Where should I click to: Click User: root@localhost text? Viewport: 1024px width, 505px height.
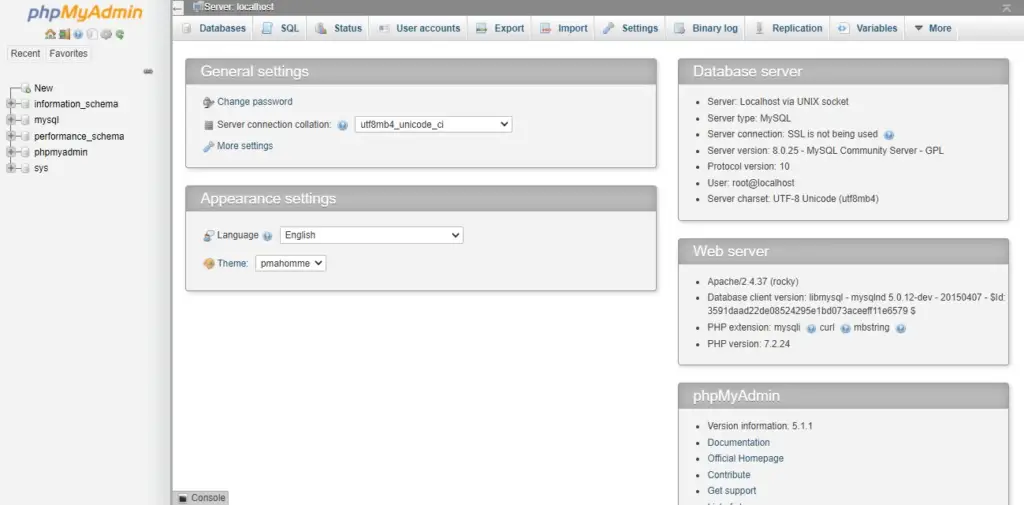coord(751,183)
